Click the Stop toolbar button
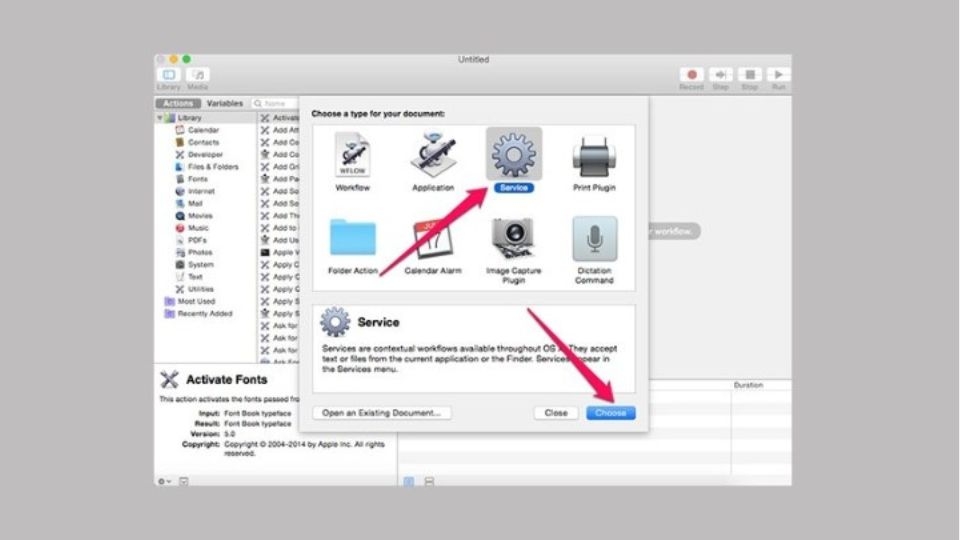Image resolution: width=960 pixels, height=540 pixels. tap(749, 75)
